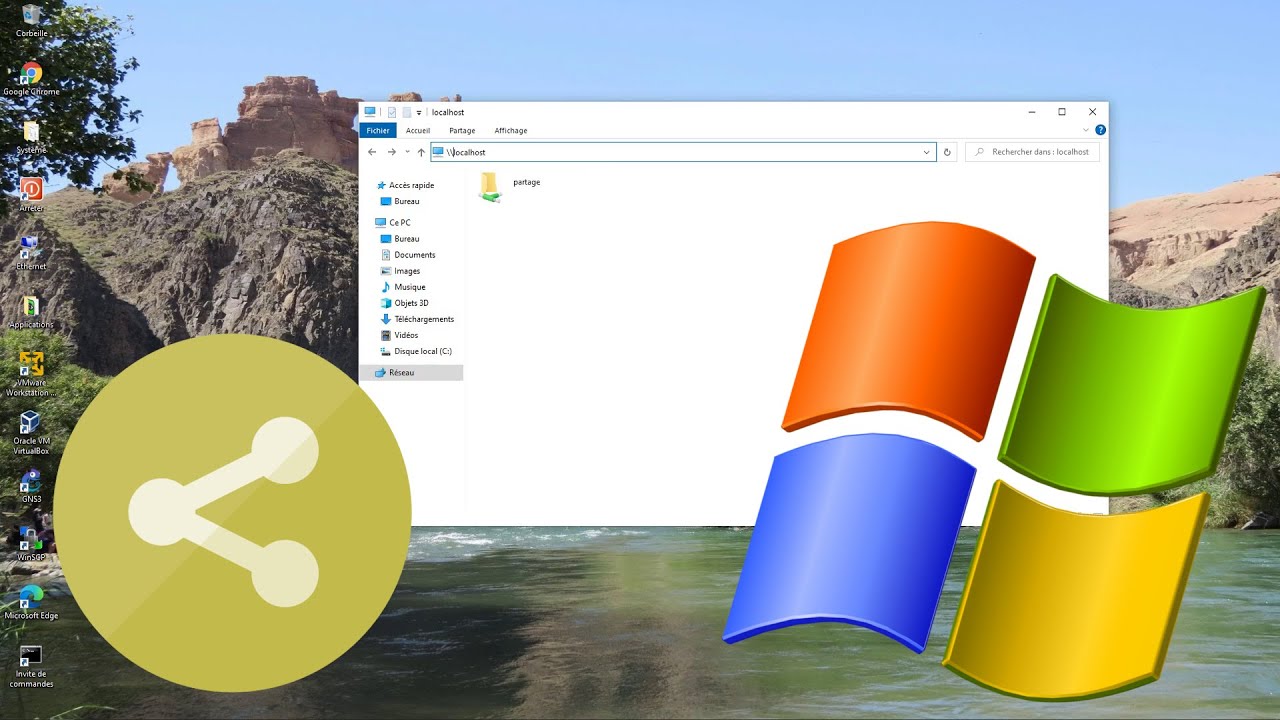Click the computer icon in the title bar
Image resolution: width=1280 pixels, height=720 pixels.
click(370, 112)
